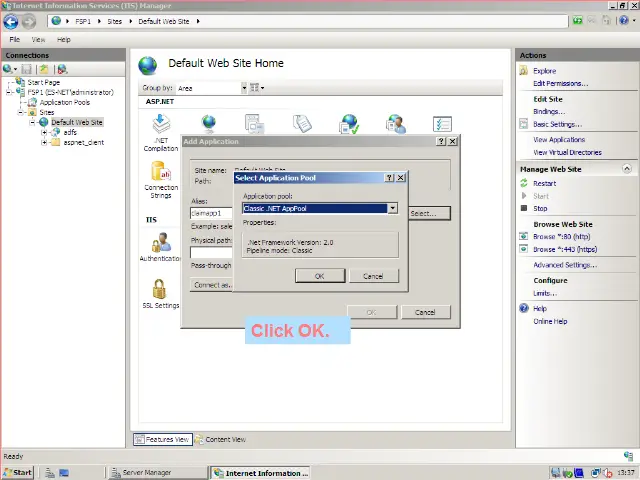
Task: Collapse the FSP1 server node
Action: 8,92
